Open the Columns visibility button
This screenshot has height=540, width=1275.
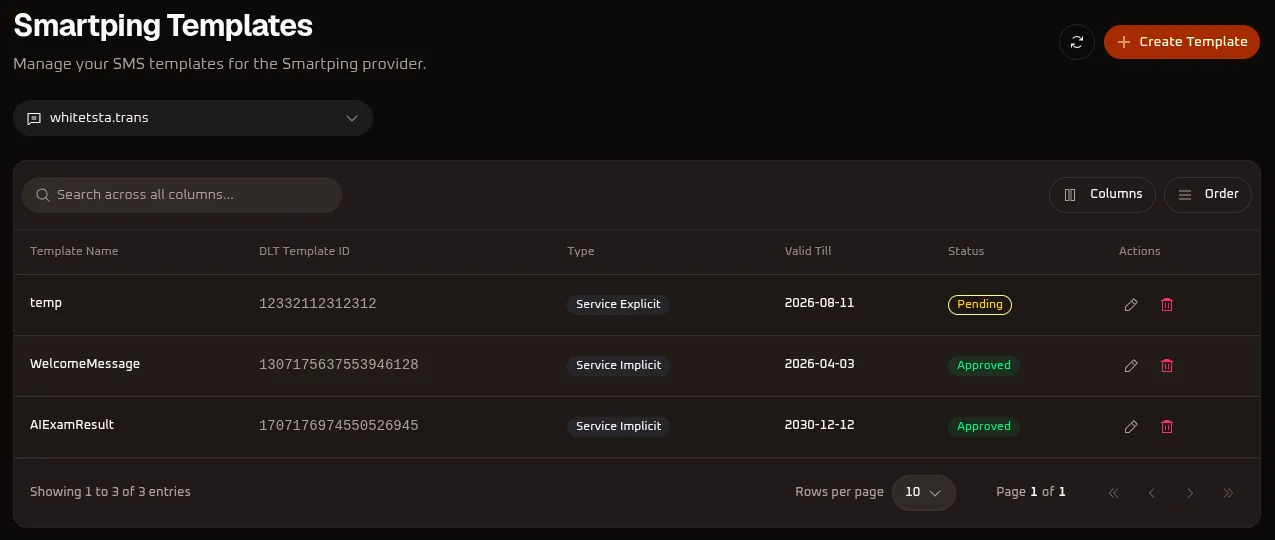(1102, 194)
